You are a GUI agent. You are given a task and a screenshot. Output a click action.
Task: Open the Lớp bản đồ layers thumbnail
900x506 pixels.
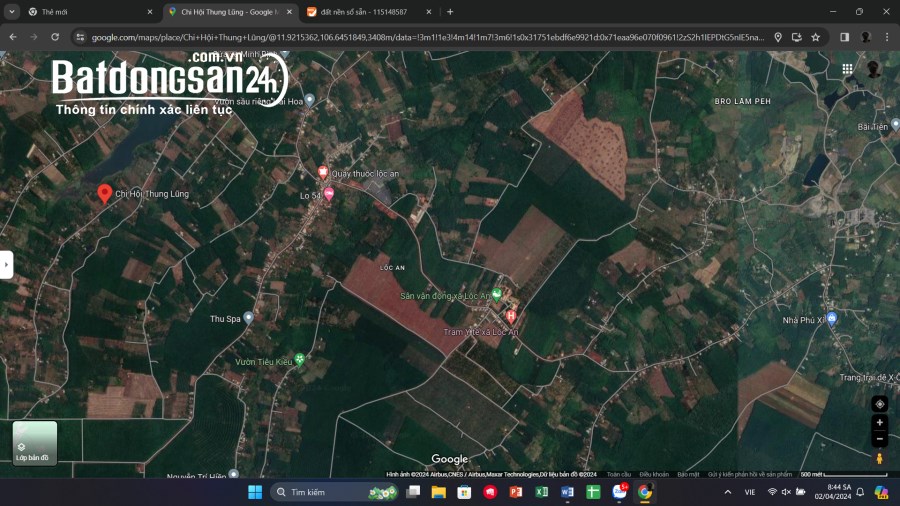[x=35, y=443]
